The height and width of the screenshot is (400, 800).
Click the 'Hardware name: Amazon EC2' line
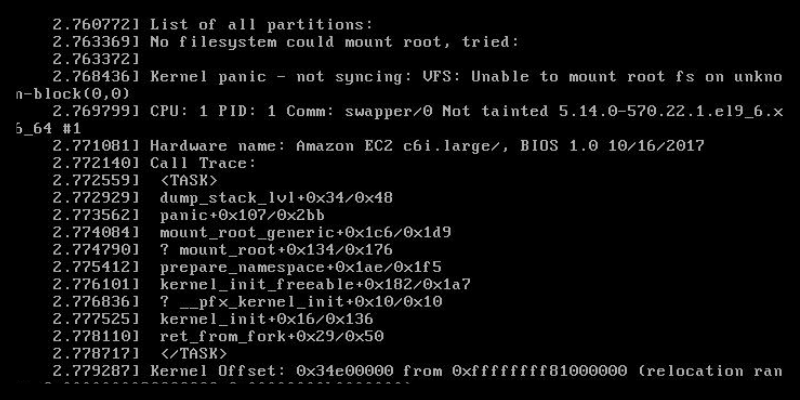427,146
